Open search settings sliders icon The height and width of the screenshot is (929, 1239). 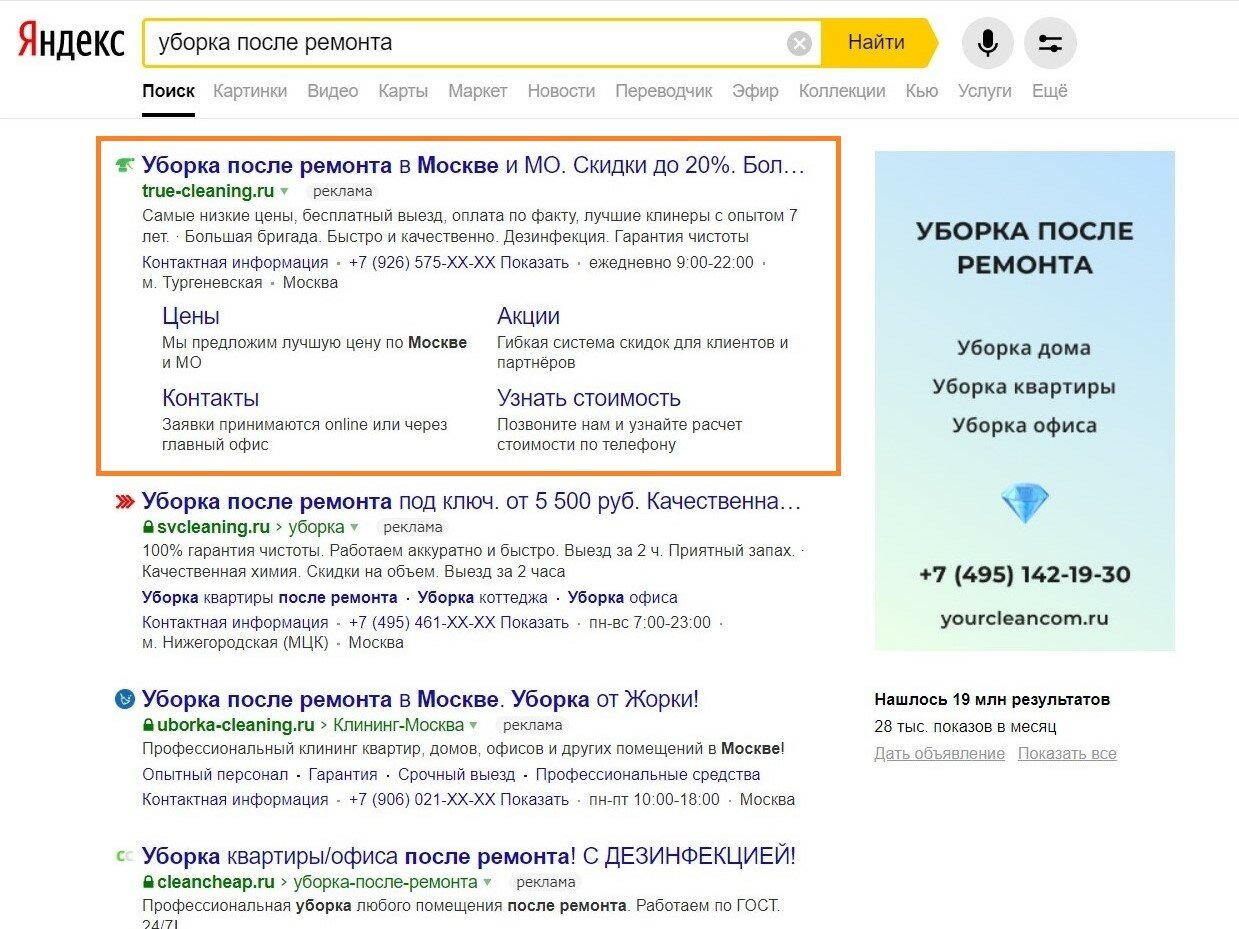pos(1050,43)
